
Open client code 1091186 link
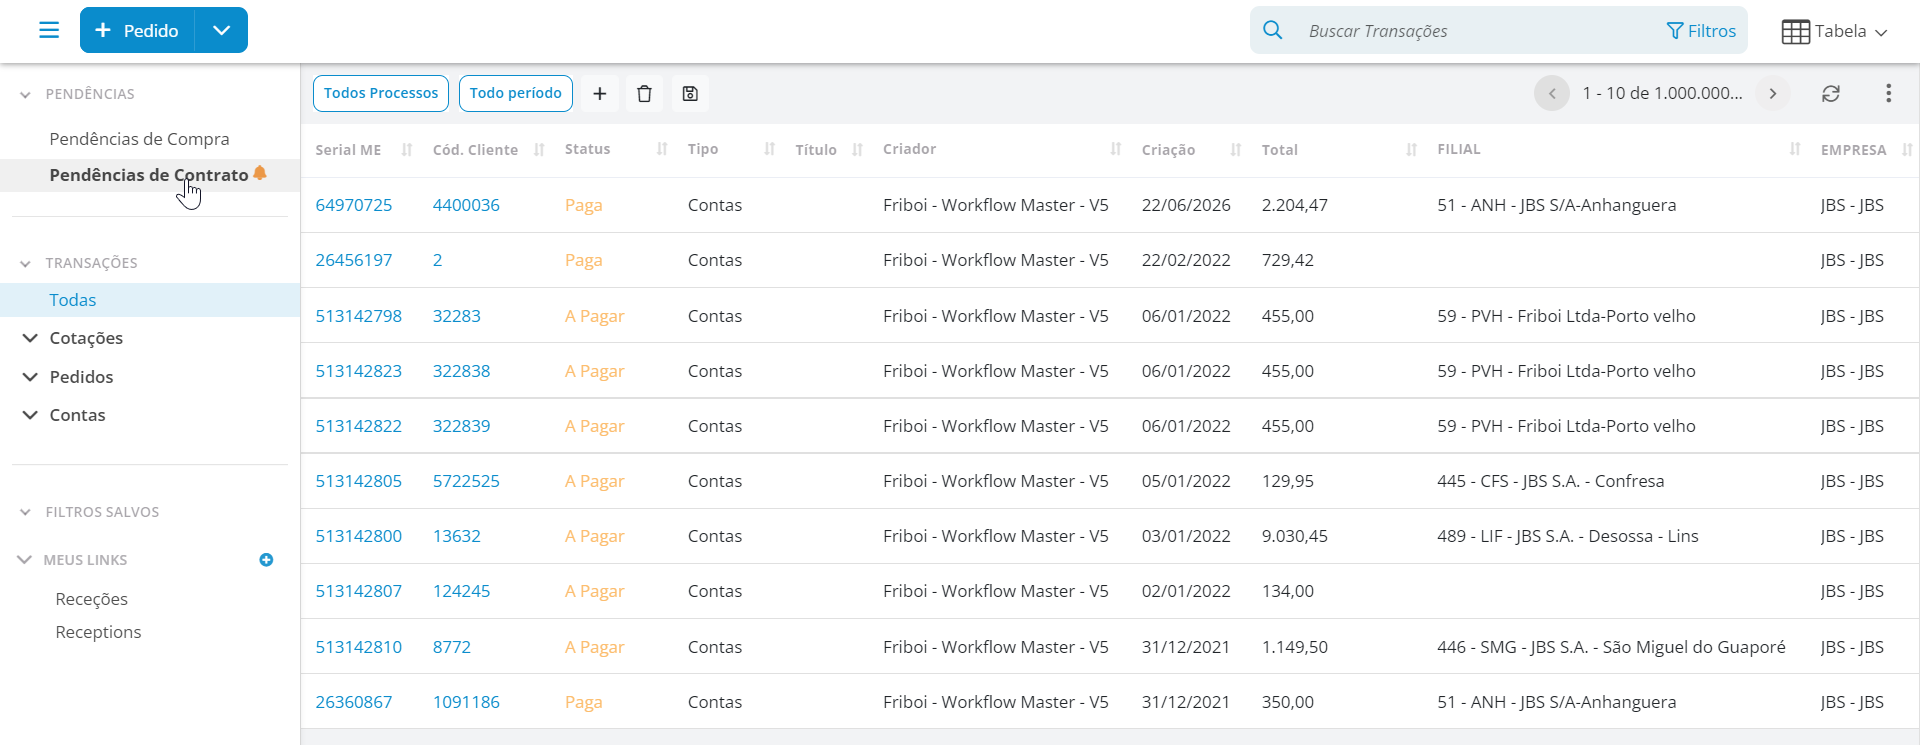click(x=466, y=702)
